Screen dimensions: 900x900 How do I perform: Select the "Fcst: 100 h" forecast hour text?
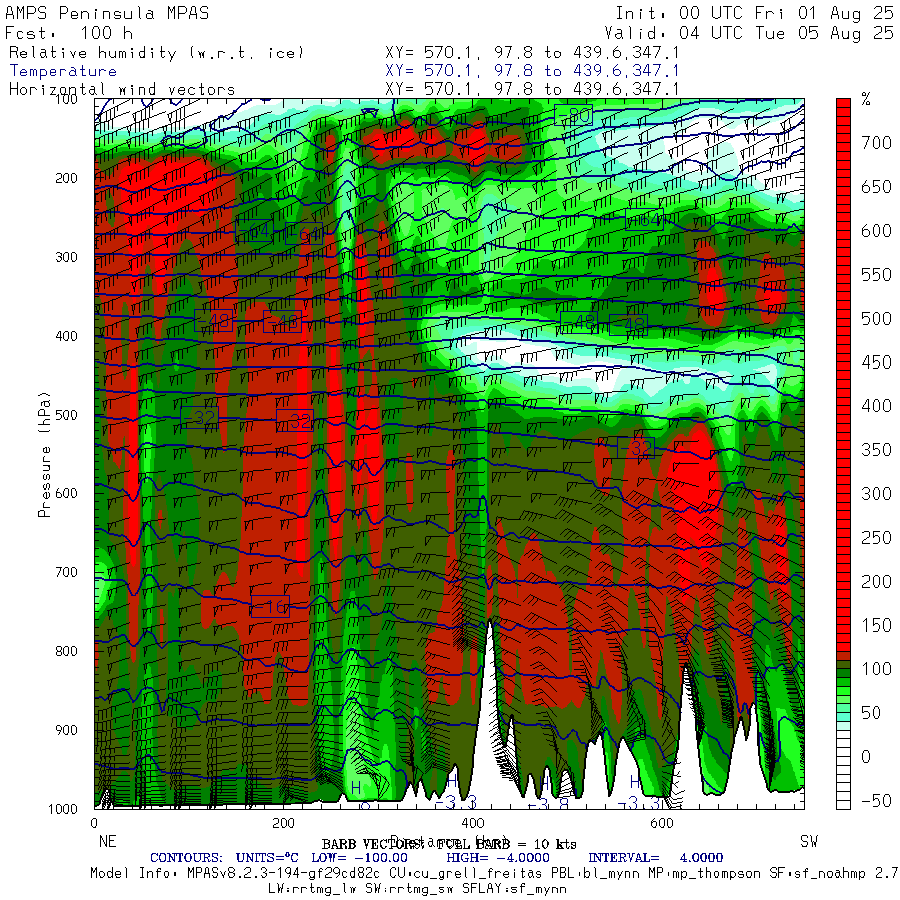click(69, 33)
